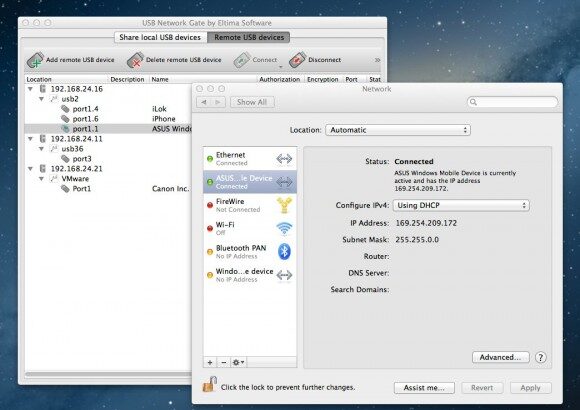Open the Connect button dropdown arrow
The image size is (580, 410).
click(280, 67)
